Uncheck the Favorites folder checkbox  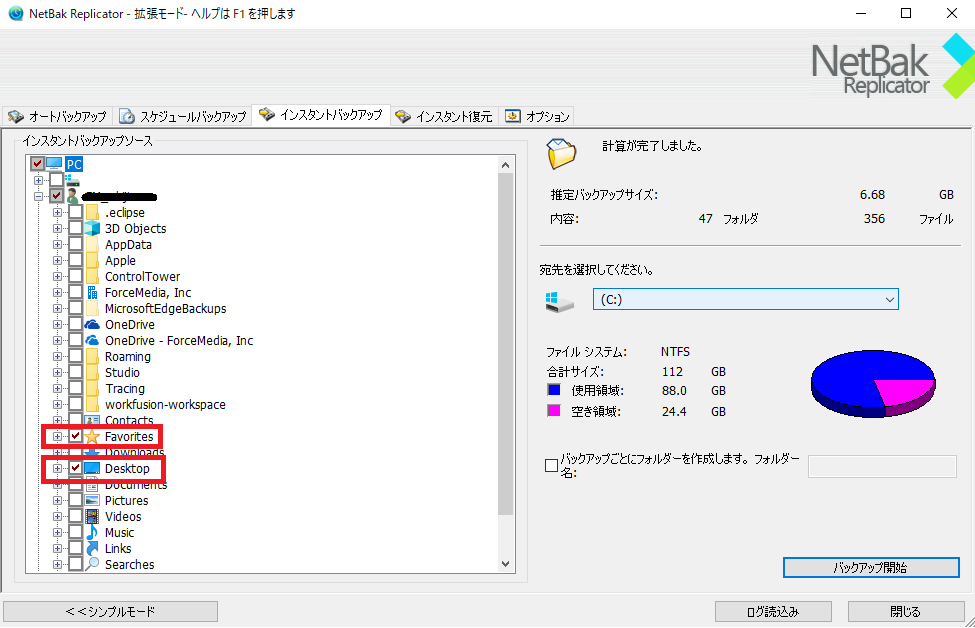pyautogui.click(x=75, y=436)
